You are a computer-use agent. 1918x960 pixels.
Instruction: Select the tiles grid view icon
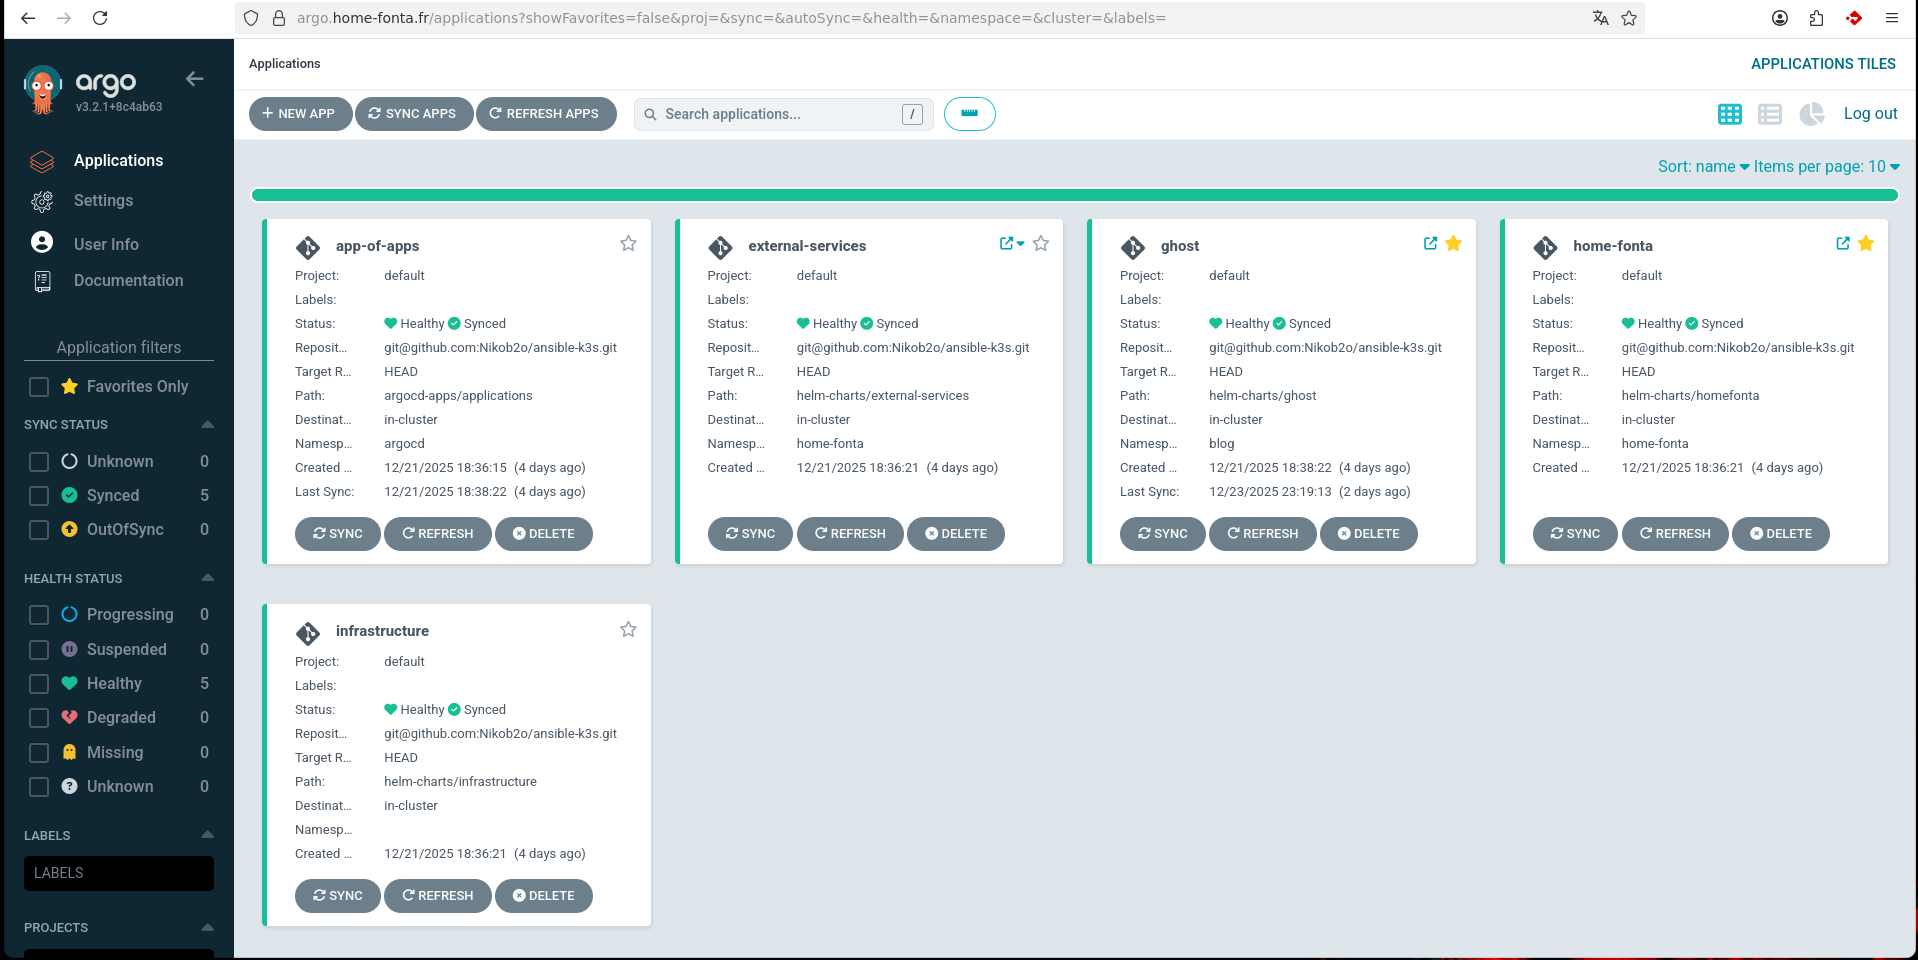(x=1729, y=114)
